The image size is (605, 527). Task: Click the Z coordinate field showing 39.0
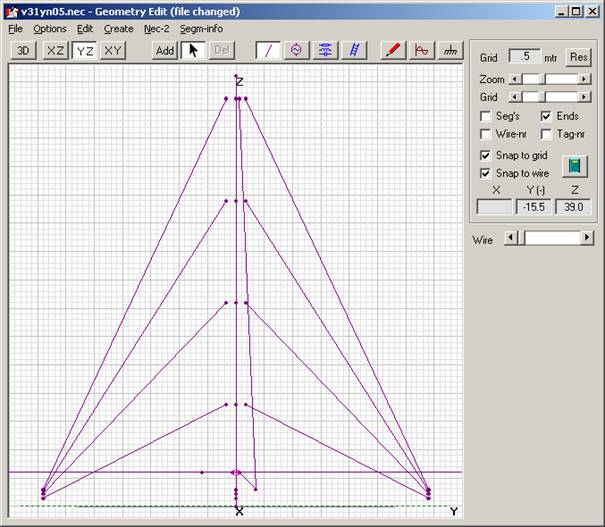coord(573,207)
